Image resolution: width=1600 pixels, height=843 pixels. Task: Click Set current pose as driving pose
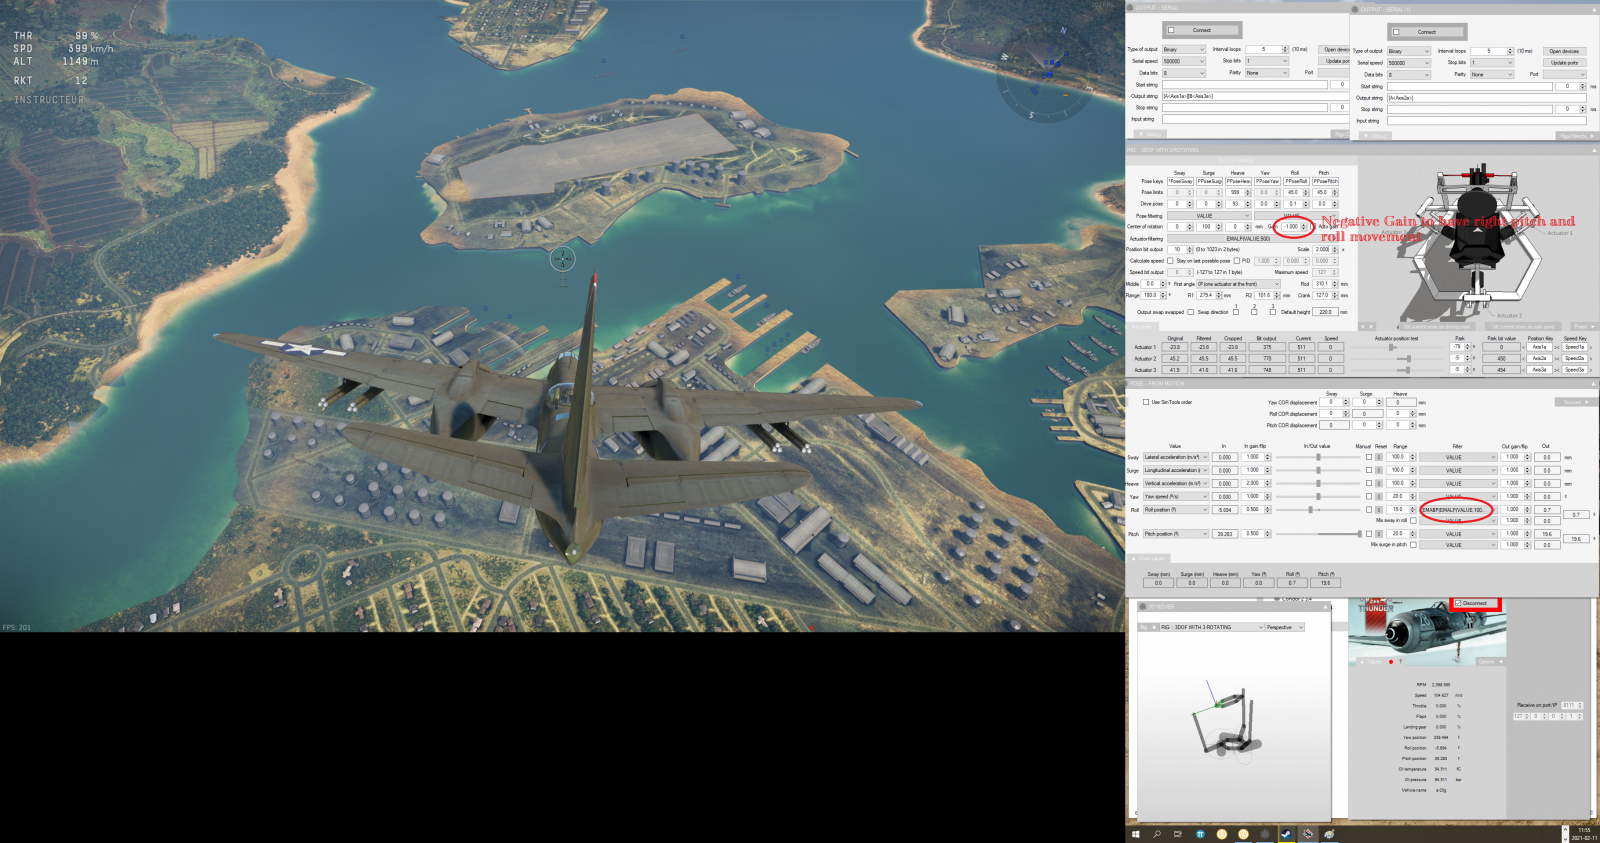[x=1436, y=326]
